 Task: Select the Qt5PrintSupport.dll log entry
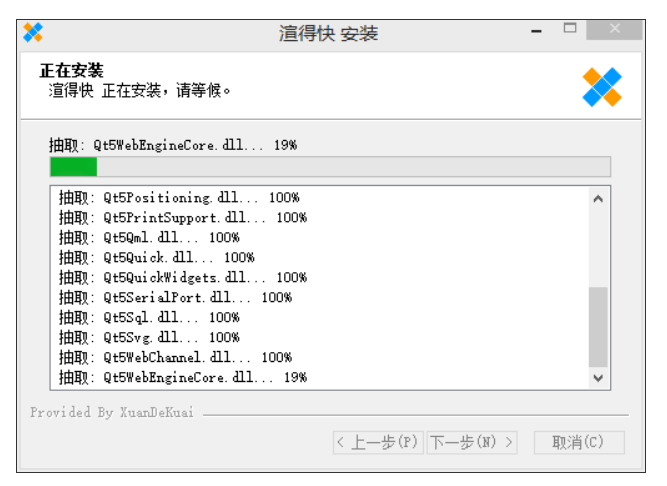pos(182,218)
